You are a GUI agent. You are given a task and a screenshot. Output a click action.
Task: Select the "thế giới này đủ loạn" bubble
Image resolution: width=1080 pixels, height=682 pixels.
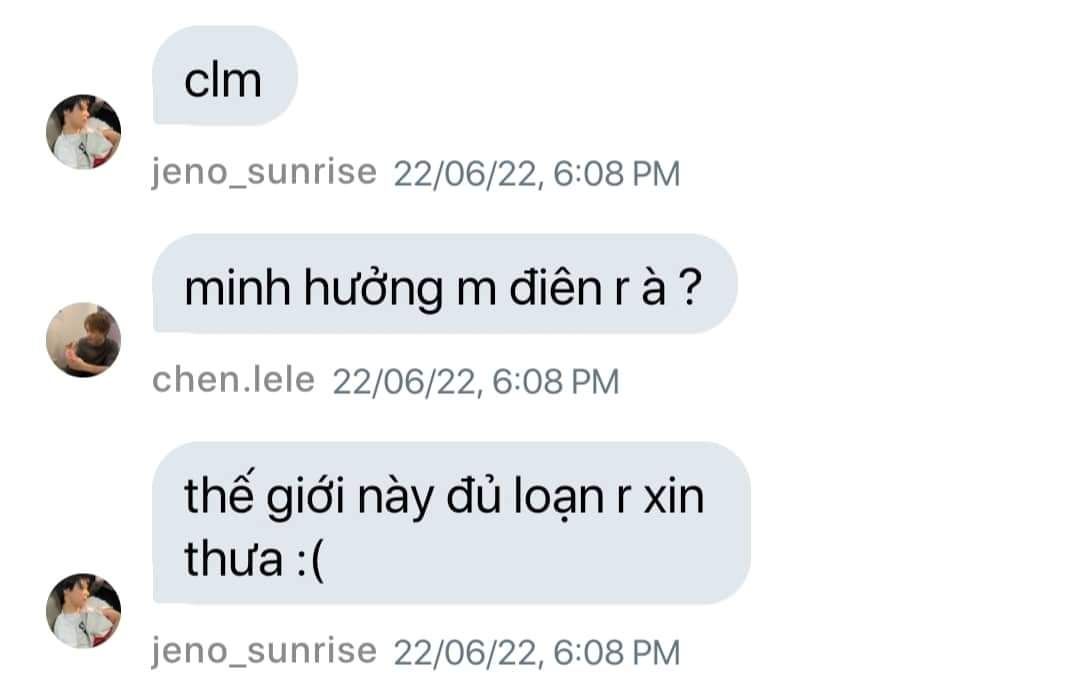click(451, 524)
